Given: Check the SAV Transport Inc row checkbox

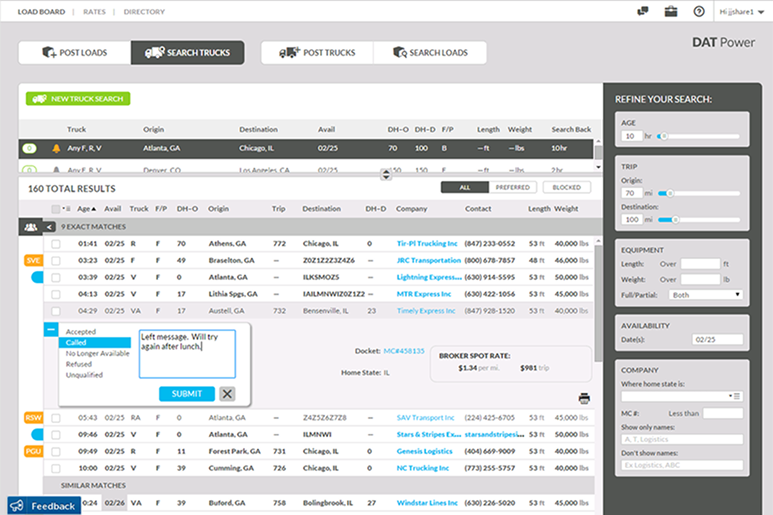Looking at the screenshot, I should coord(56,418).
